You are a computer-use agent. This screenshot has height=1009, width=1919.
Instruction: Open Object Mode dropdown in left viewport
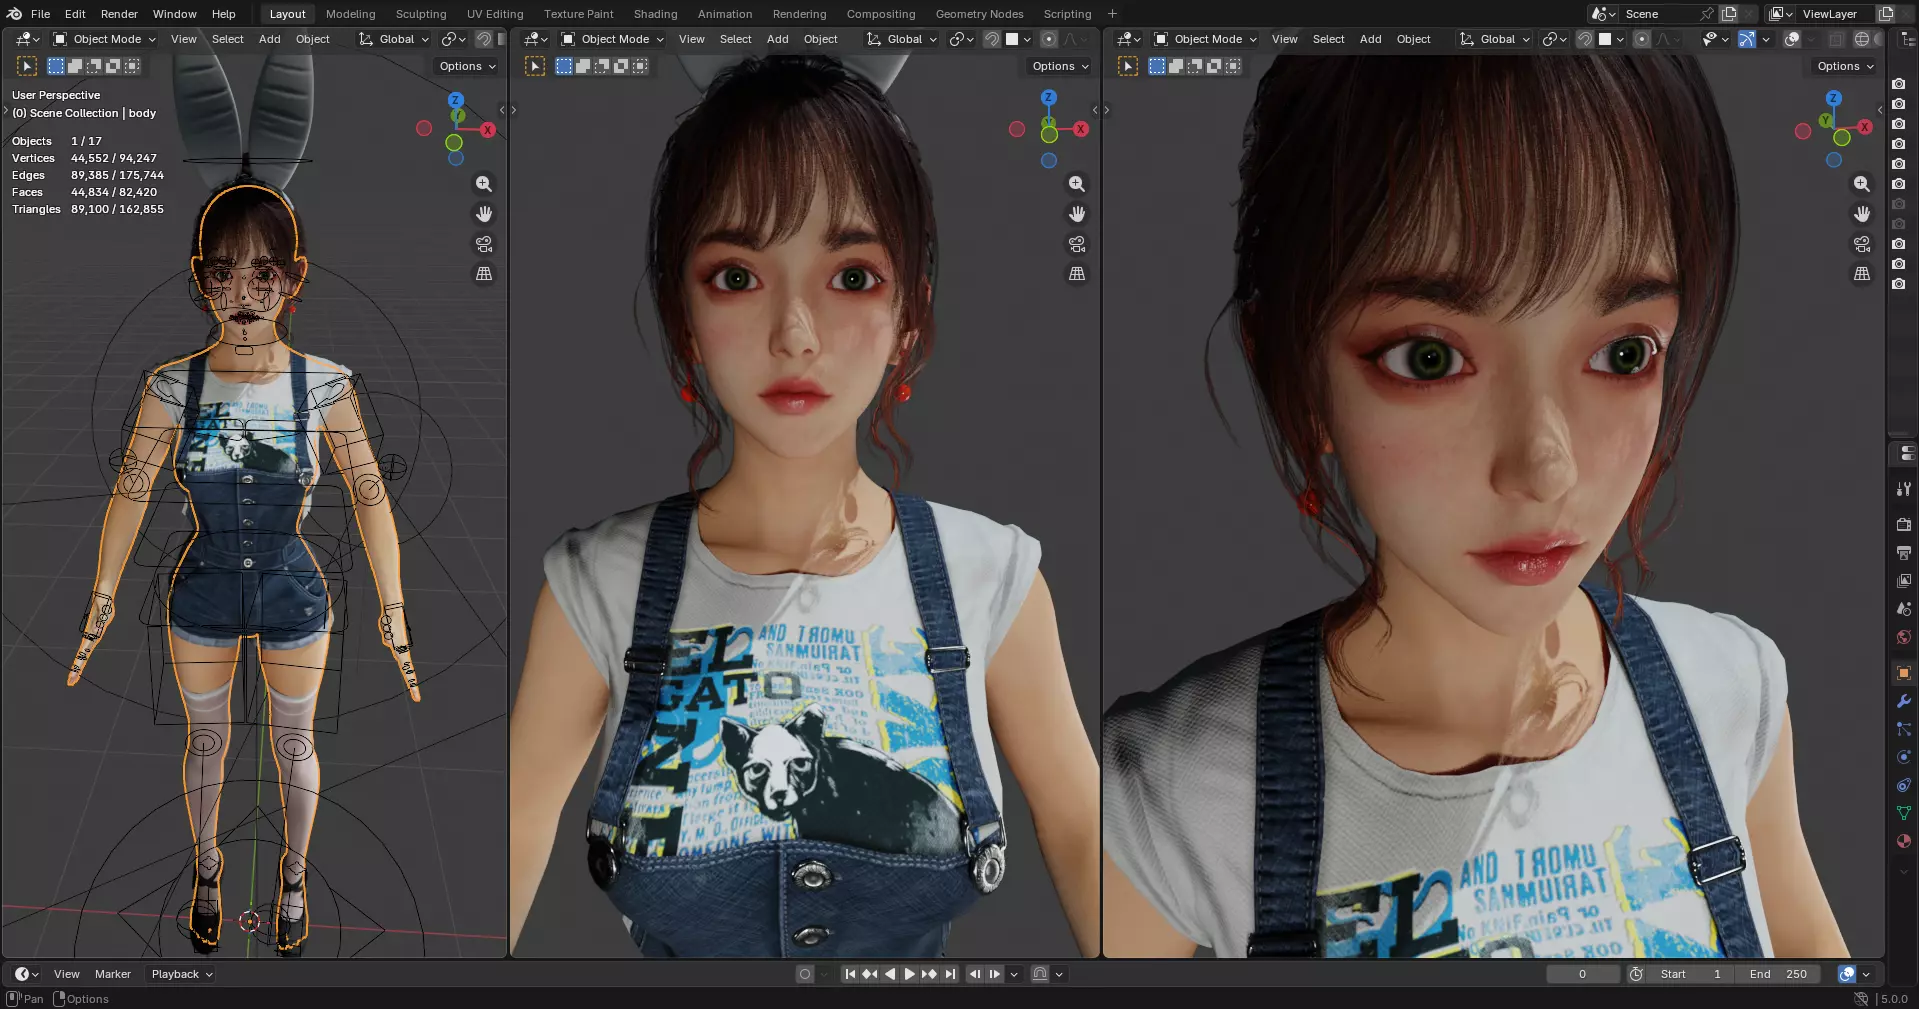pos(104,39)
